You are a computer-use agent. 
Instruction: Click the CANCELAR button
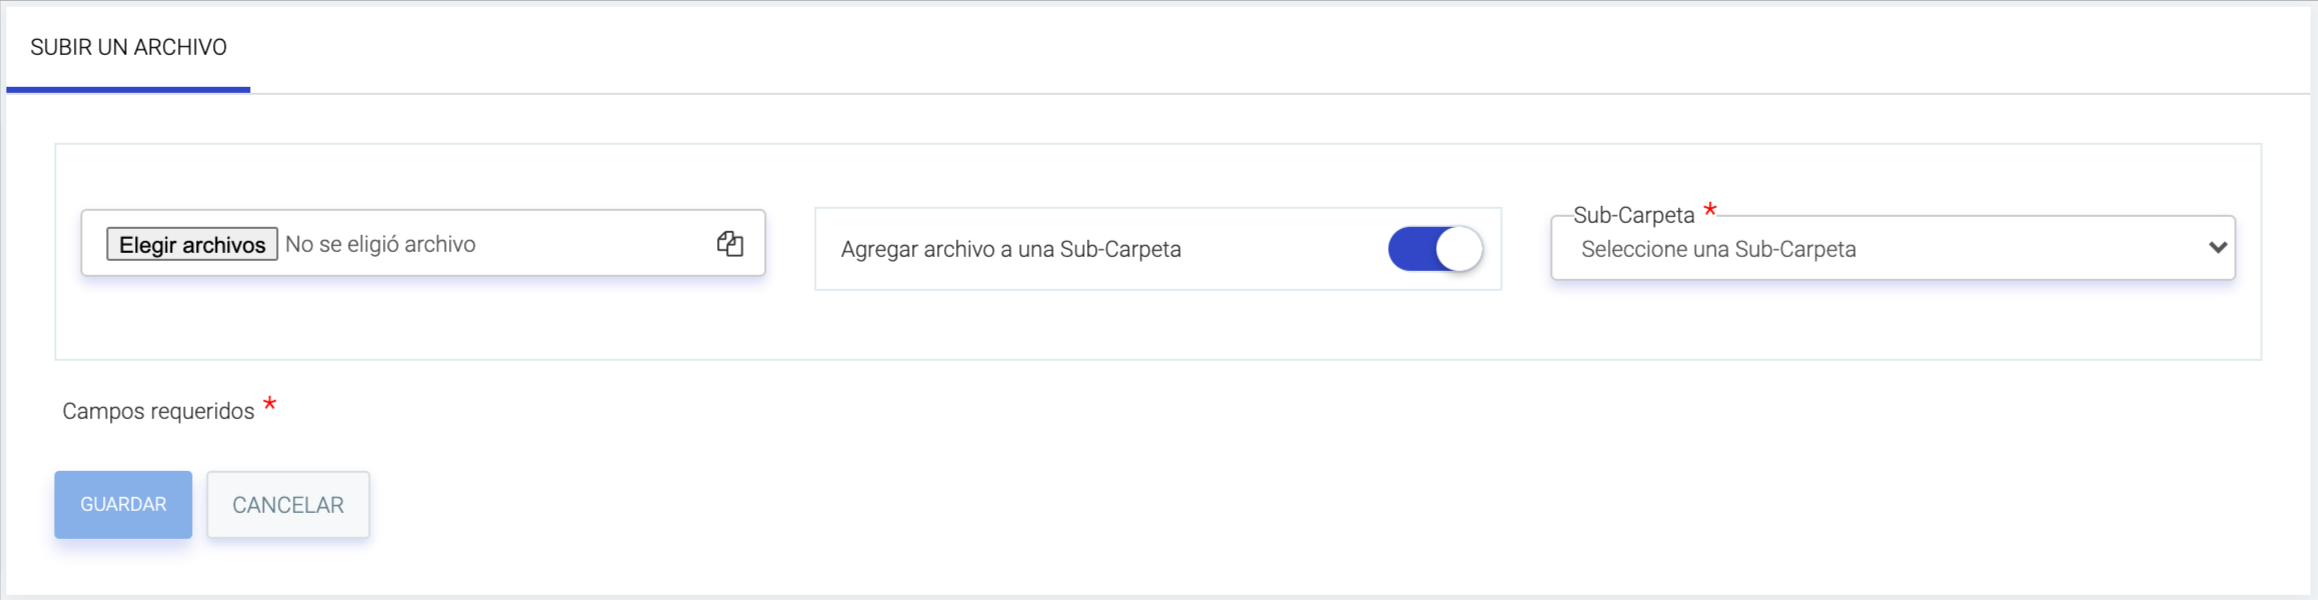coord(288,505)
